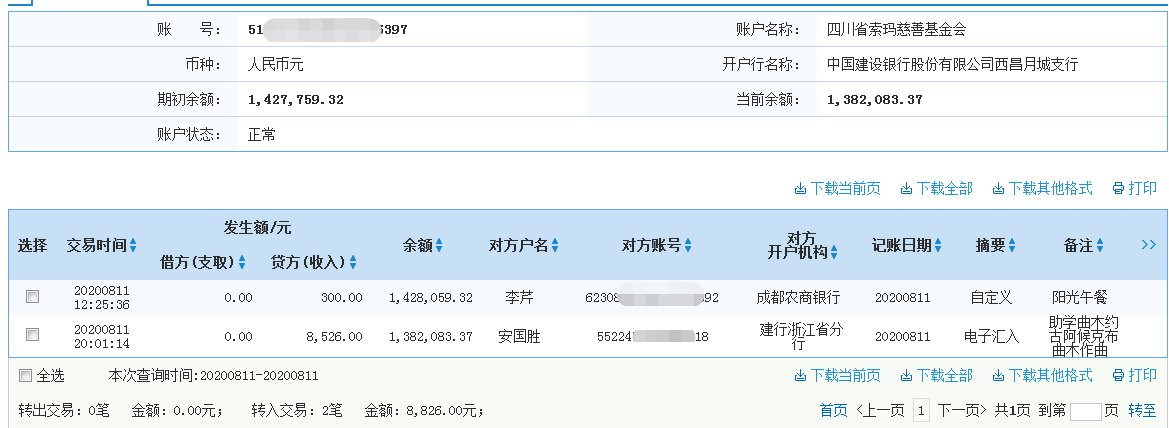1169x428 pixels.
Task: Sort by 对方户名 column arrows
Action: pyautogui.click(x=555, y=245)
